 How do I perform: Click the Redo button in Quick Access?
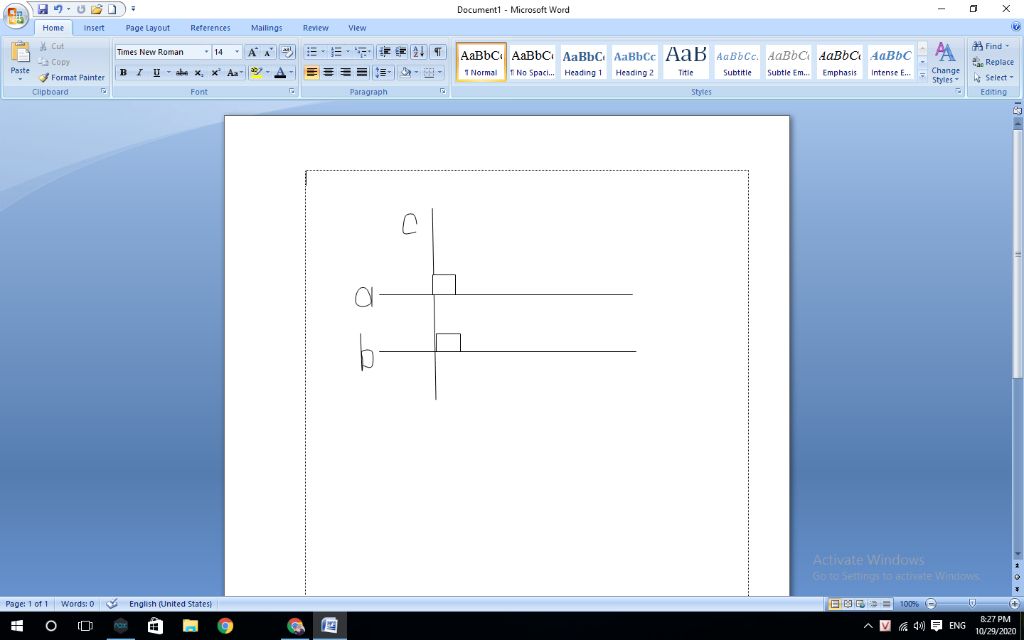pyautogui.click(x=81, y=9)
